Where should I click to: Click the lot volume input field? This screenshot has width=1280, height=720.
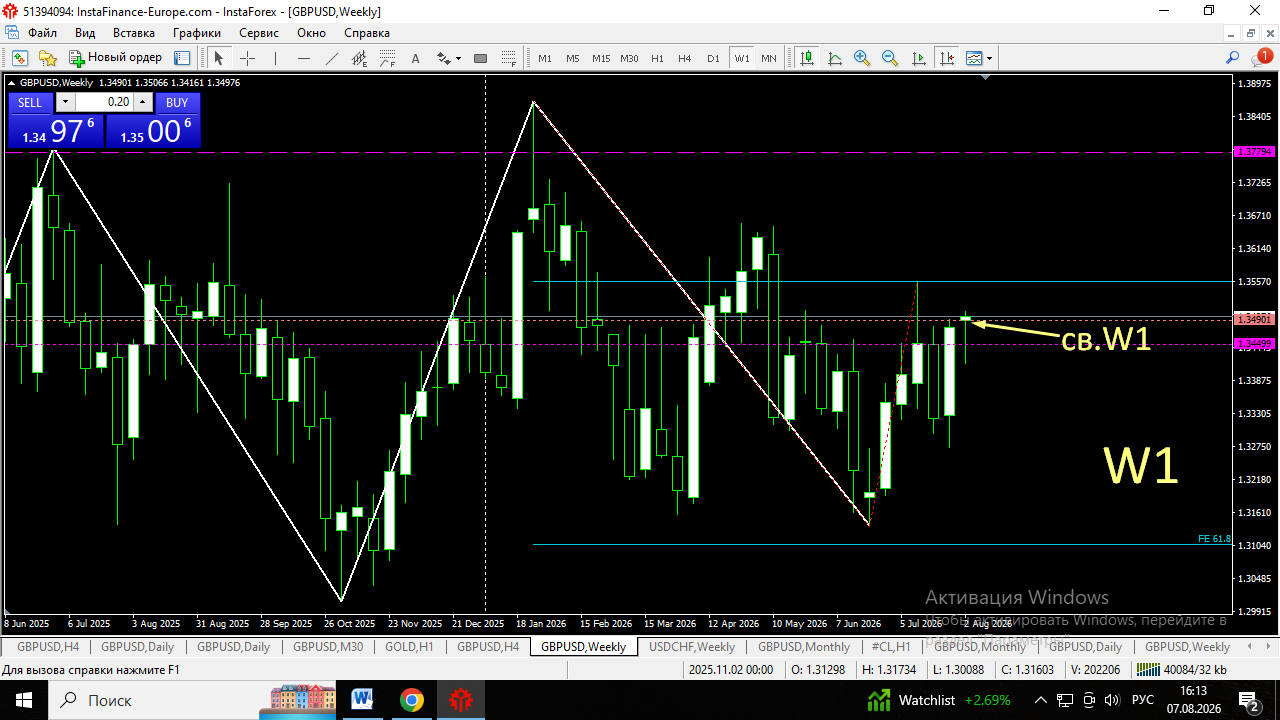click(104, 102)
